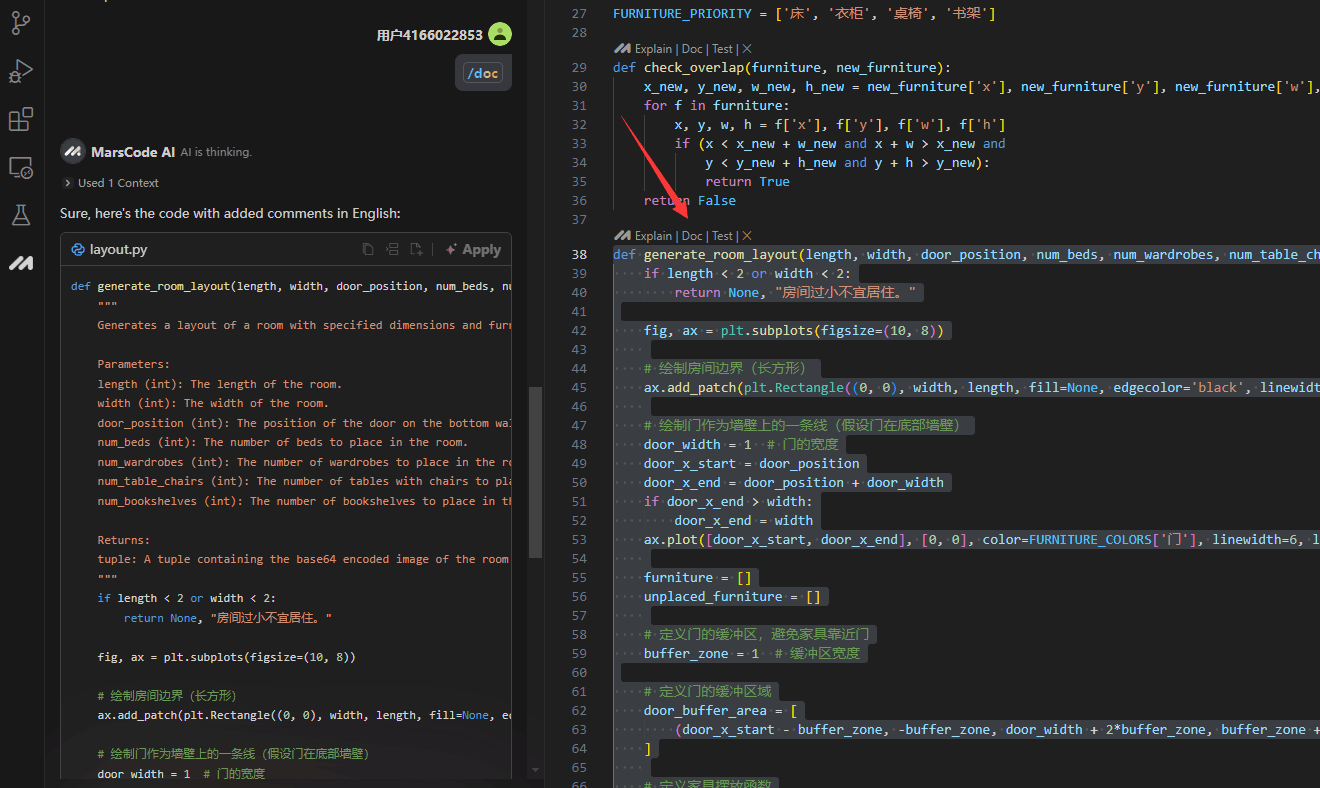Click Test above generate_room_layout function
1320x788 pixels.
point(722,235)
